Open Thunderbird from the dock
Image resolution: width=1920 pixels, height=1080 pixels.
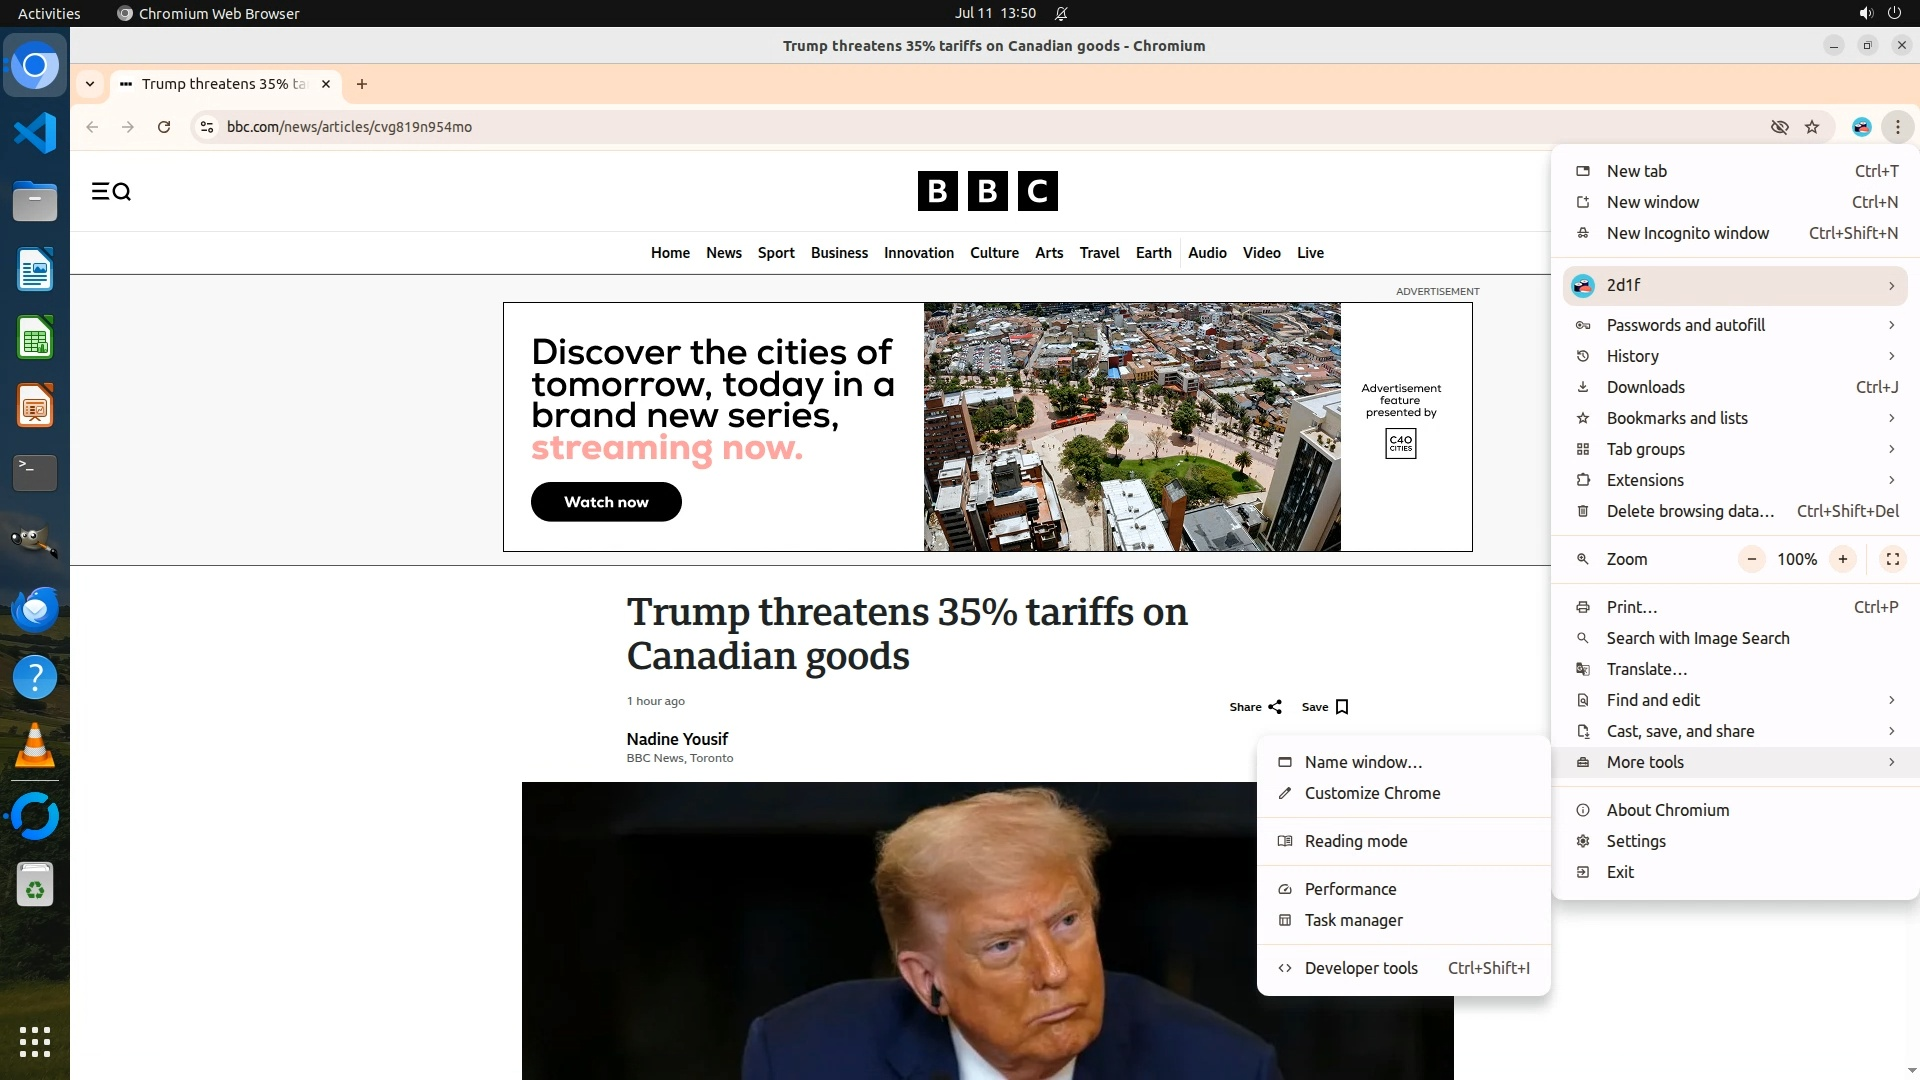pyautogui.click(x=35, y=609)
